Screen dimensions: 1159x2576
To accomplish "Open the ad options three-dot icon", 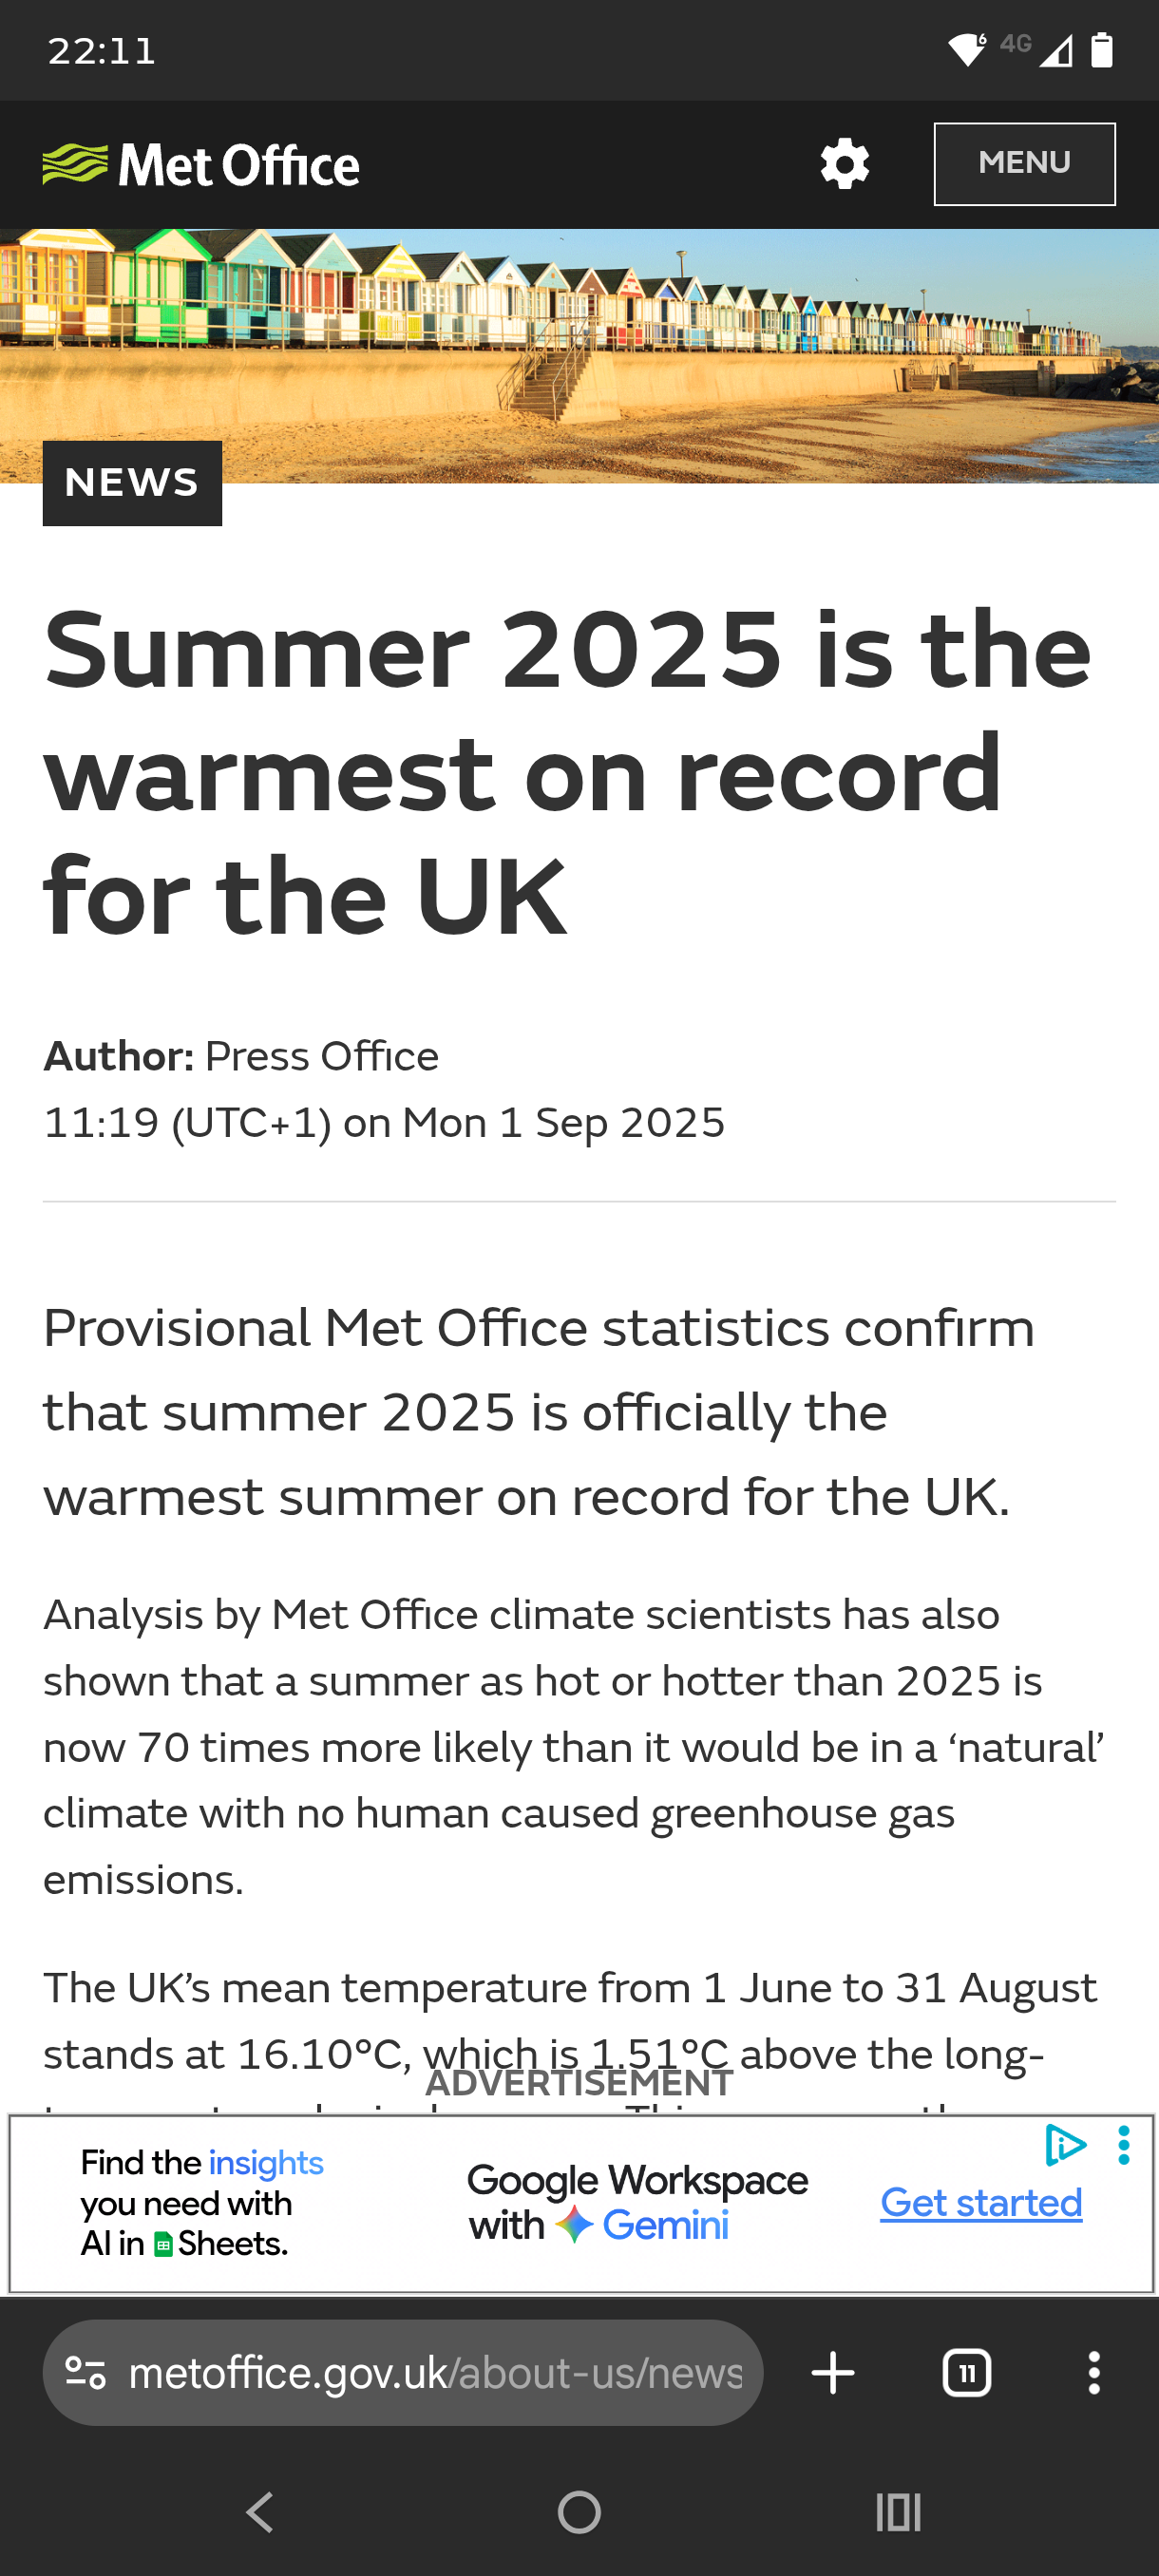I will (1124, 2146).
